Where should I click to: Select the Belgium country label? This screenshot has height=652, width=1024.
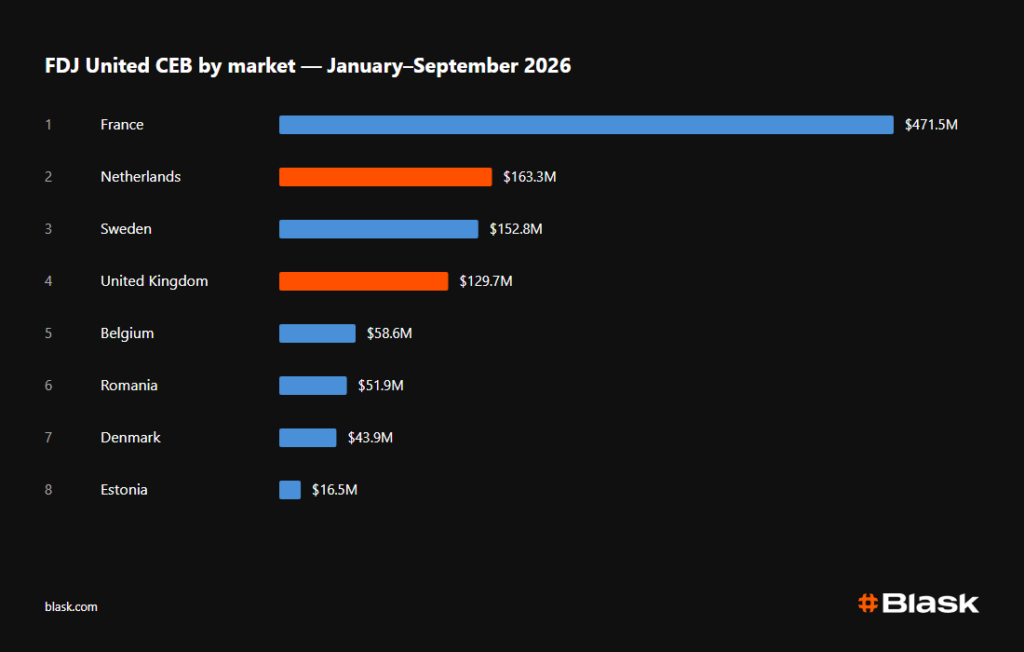pyautogui.click(x=127, y=334)
